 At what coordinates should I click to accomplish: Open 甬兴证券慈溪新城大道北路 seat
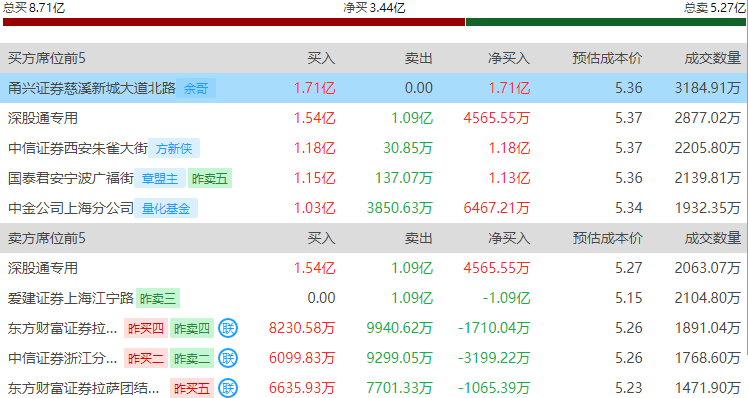click(92, 88)
